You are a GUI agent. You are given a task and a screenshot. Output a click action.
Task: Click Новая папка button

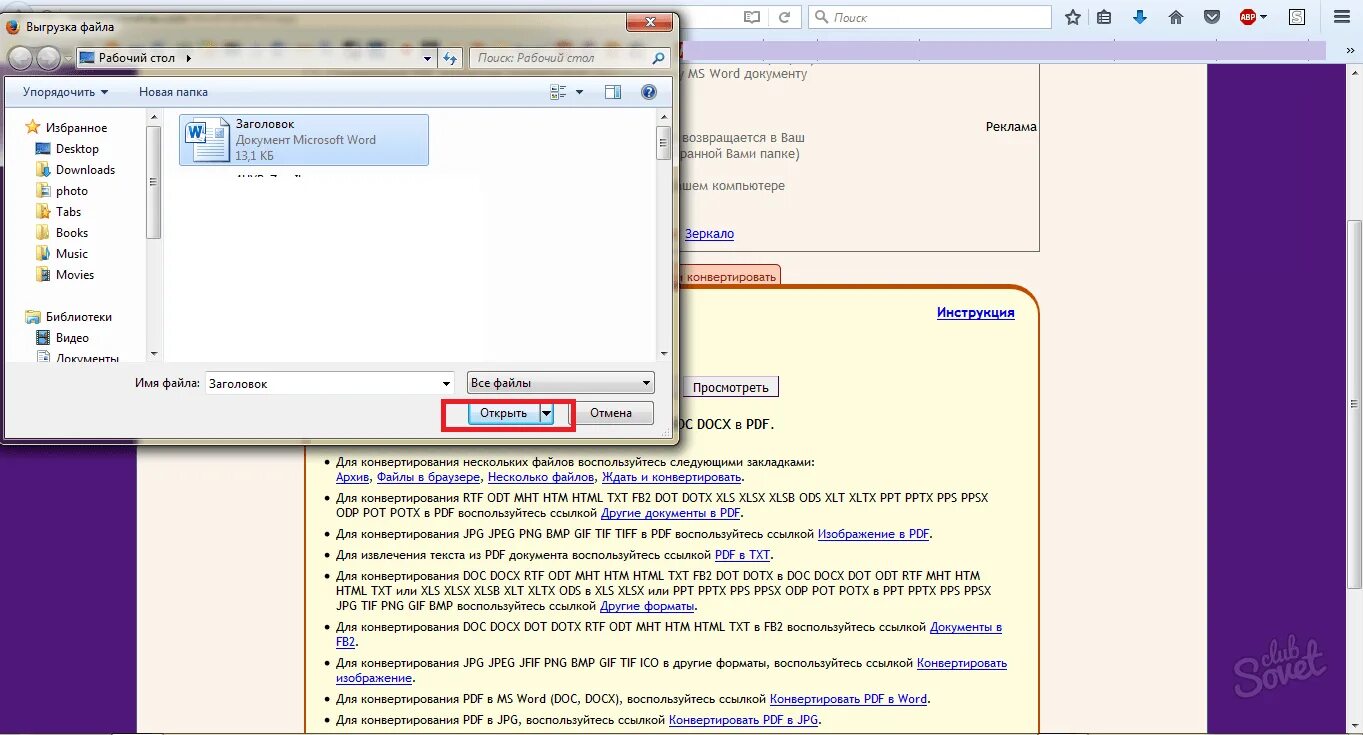click(173, 92)
